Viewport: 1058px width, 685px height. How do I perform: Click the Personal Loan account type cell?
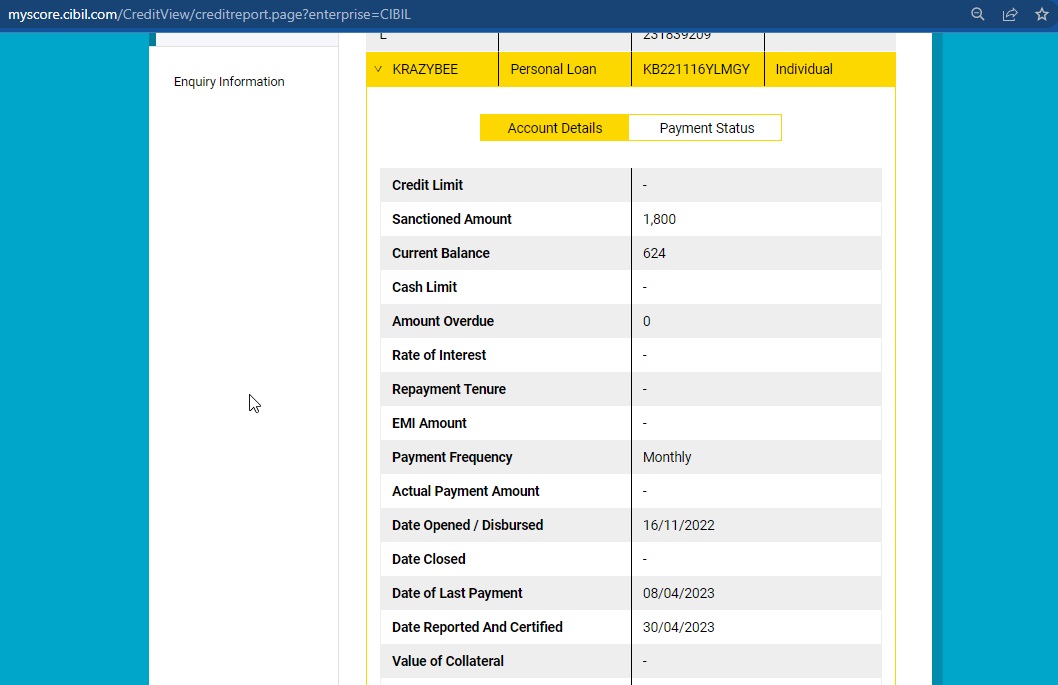coord(553,69)
